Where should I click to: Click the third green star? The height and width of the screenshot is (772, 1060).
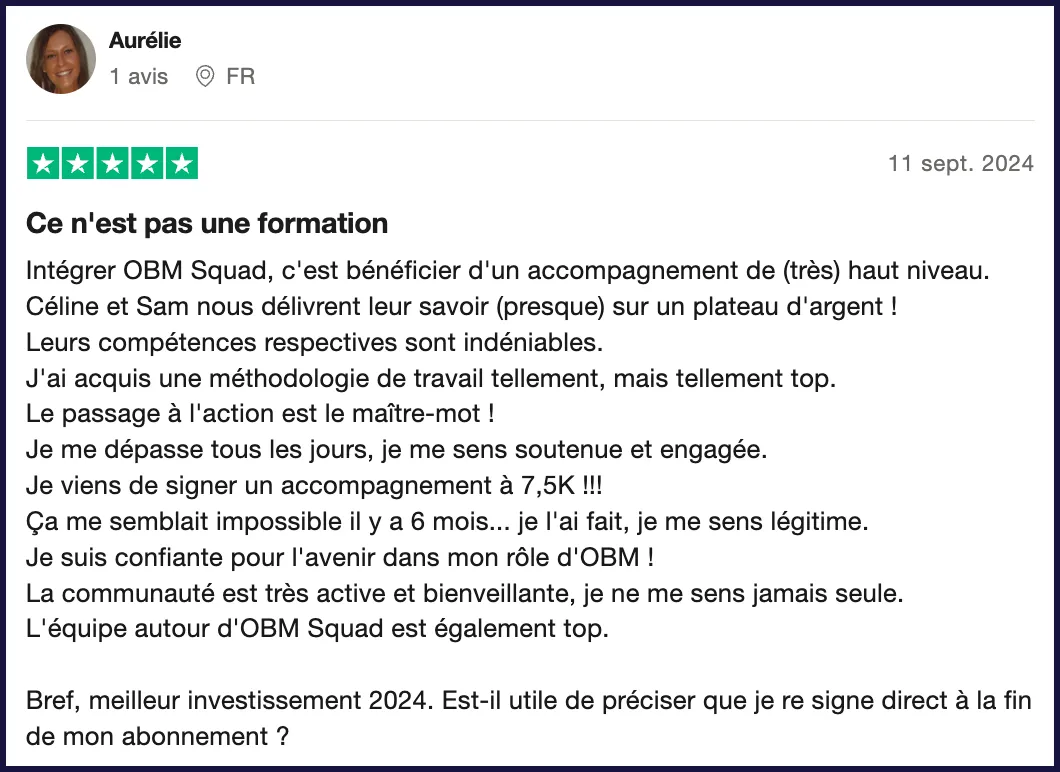(x=112, y=163)
